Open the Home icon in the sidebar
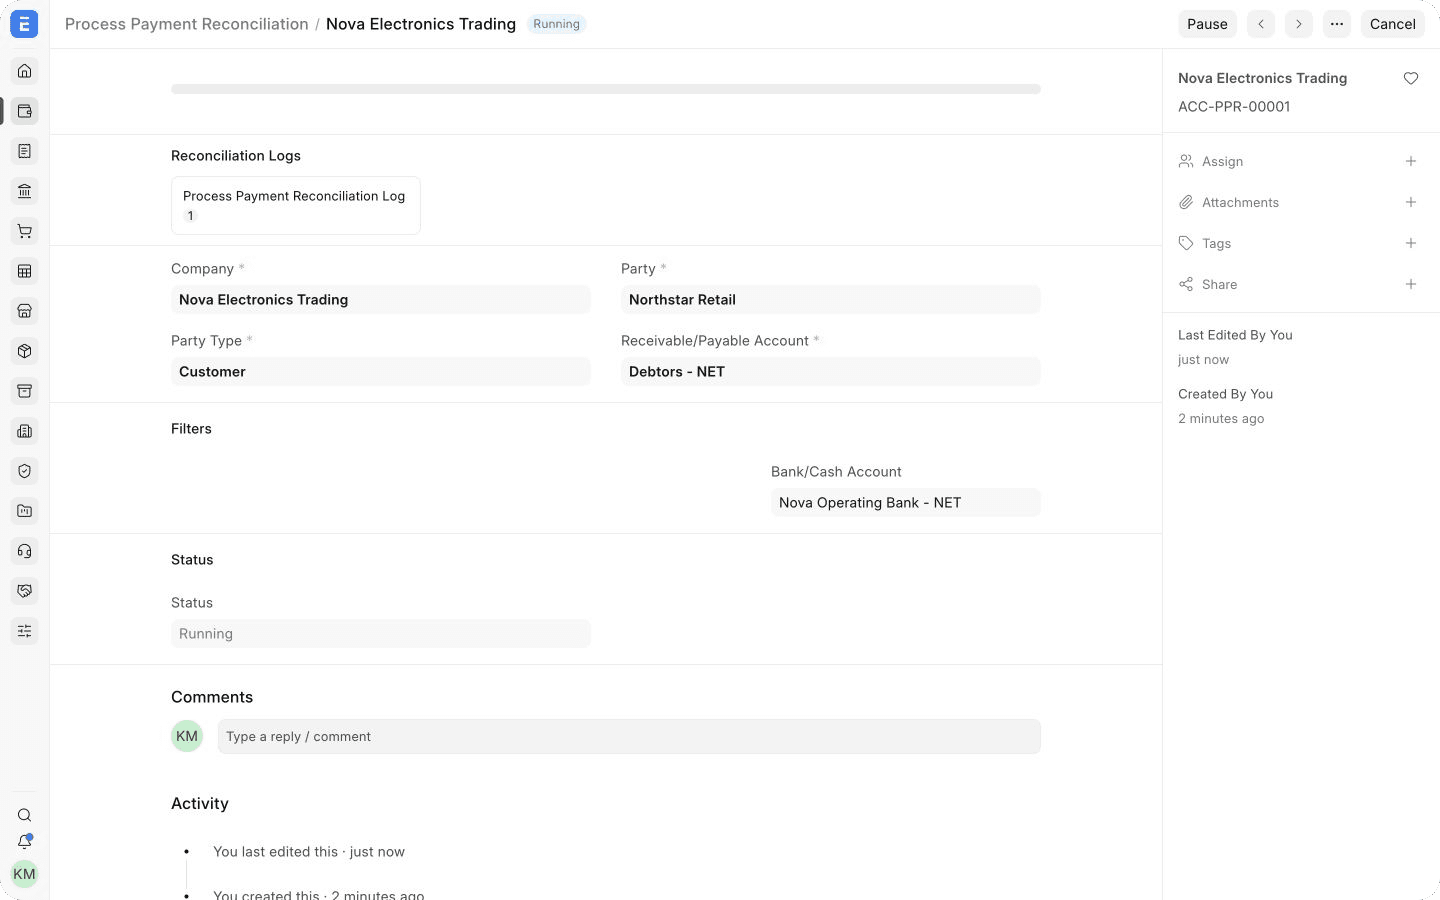 tap(24, 71)
